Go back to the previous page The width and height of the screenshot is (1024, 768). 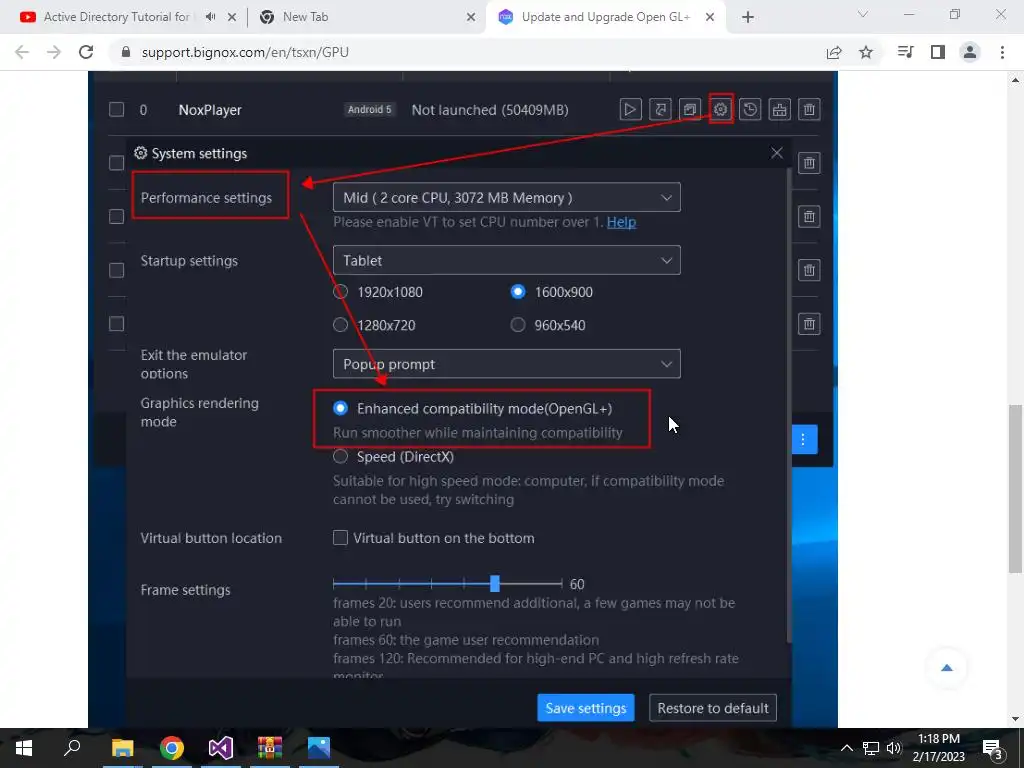point(22,52)
